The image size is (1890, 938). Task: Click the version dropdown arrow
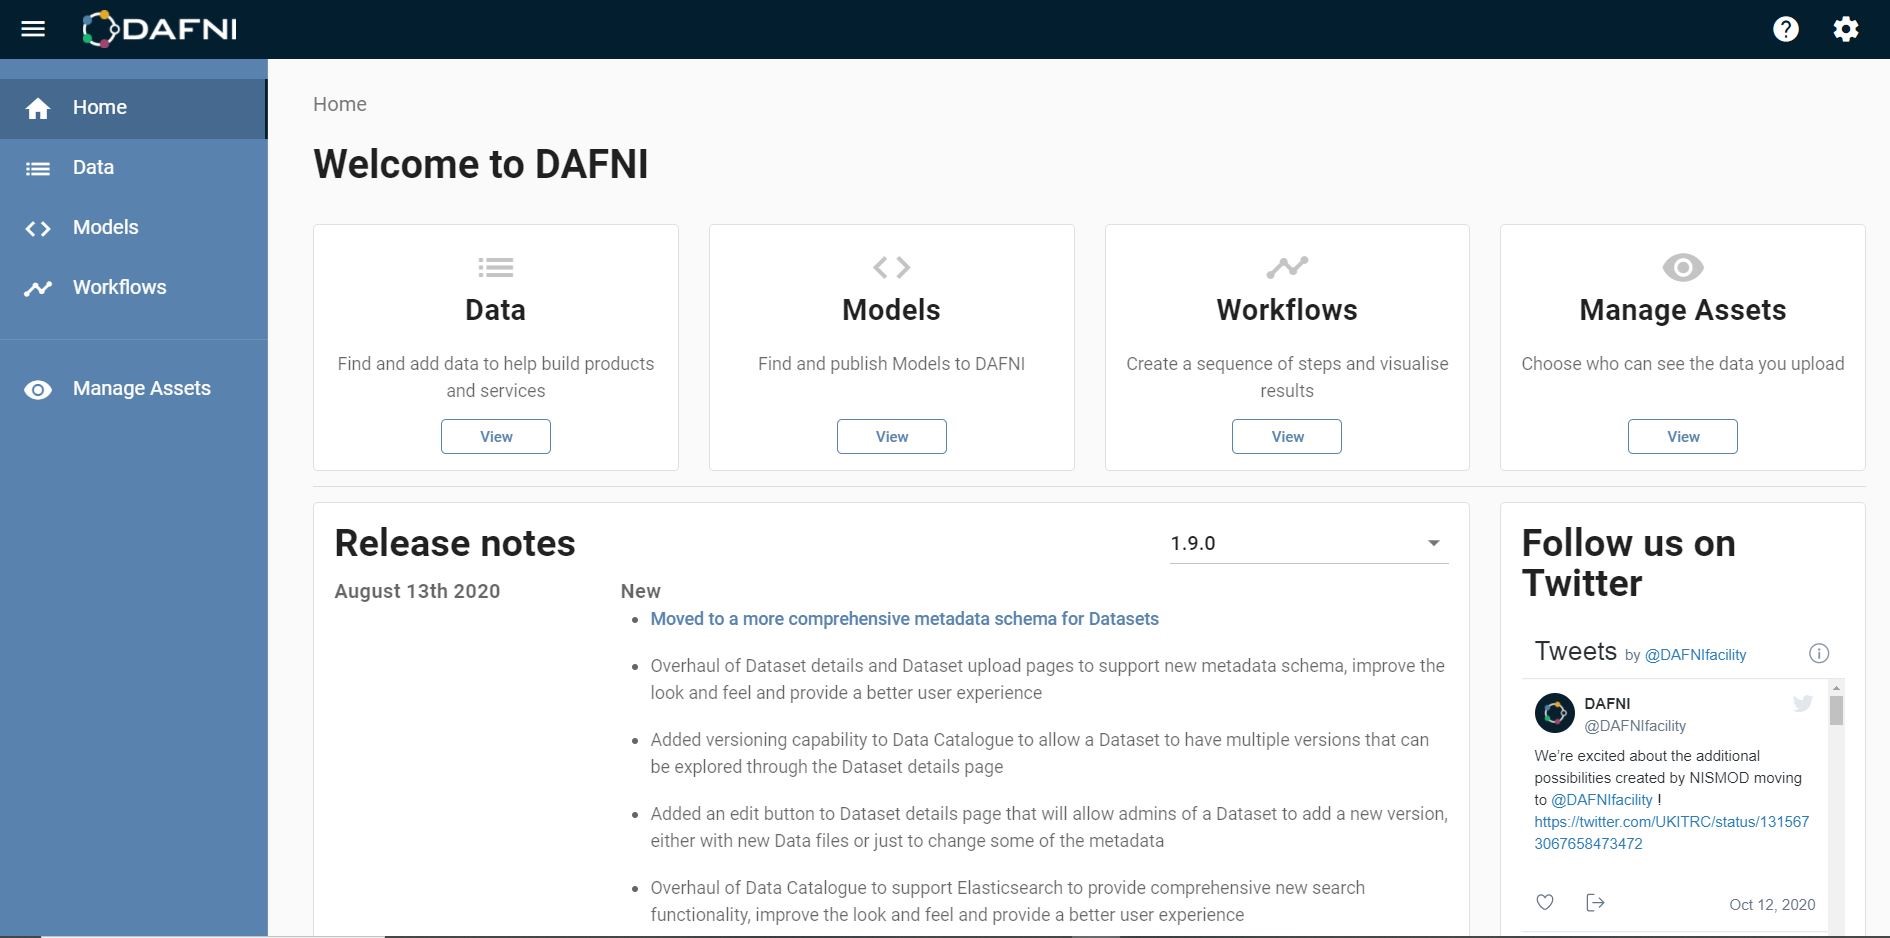pyautogui.click(x=1433, y=543)
